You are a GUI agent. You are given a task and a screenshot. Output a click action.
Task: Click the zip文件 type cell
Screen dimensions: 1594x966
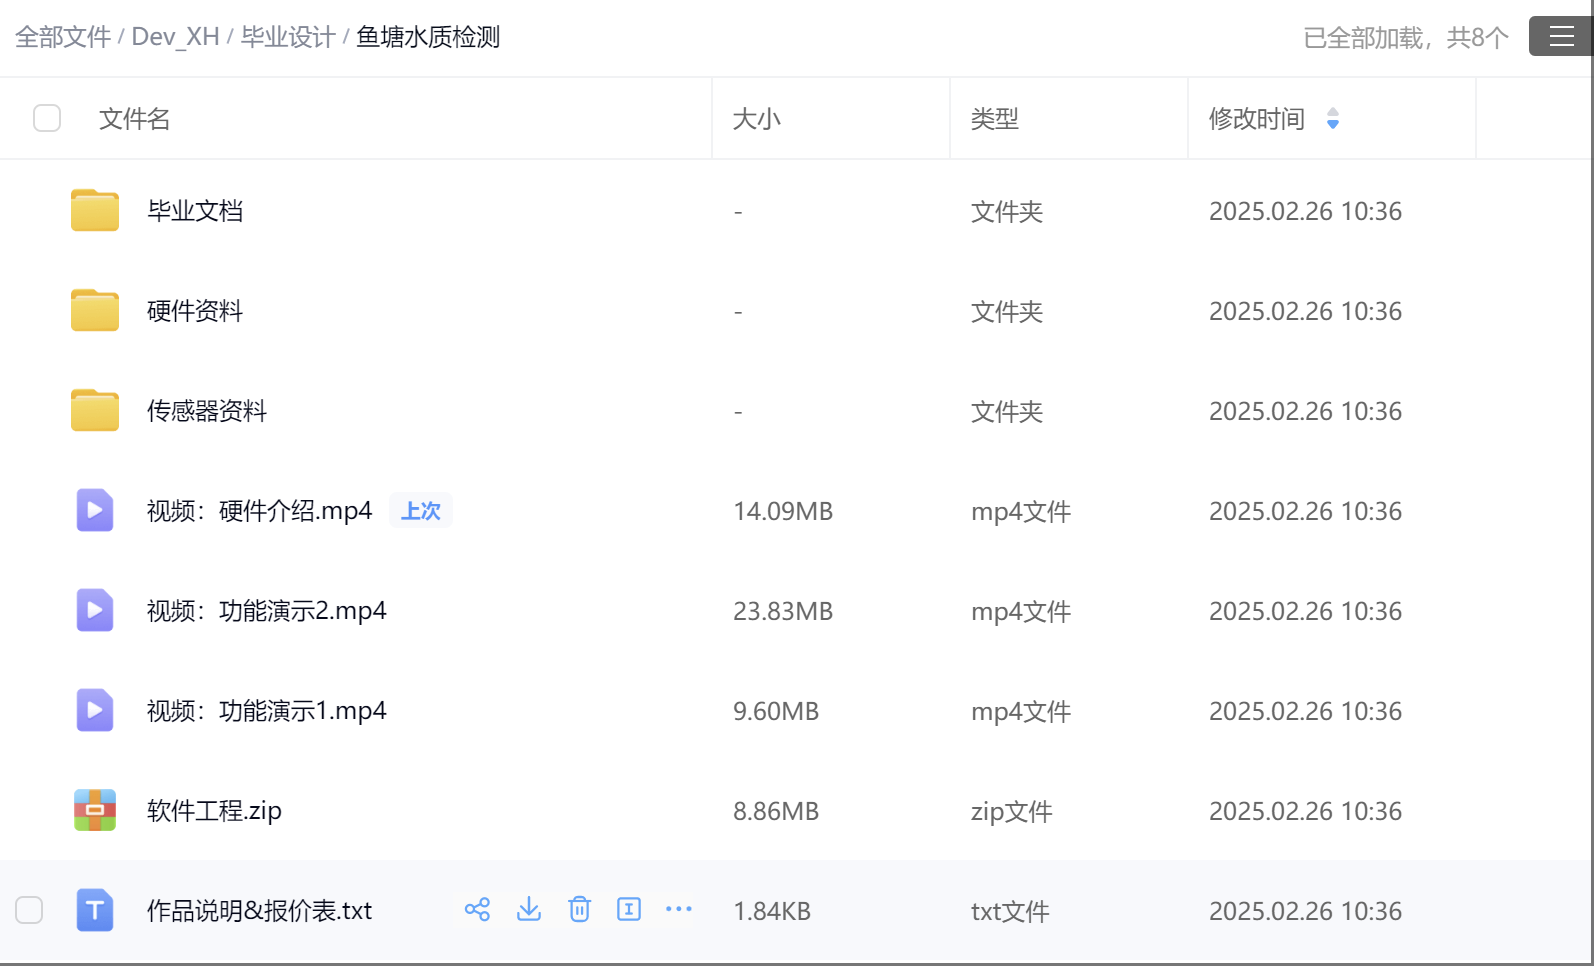[1012, 811]
